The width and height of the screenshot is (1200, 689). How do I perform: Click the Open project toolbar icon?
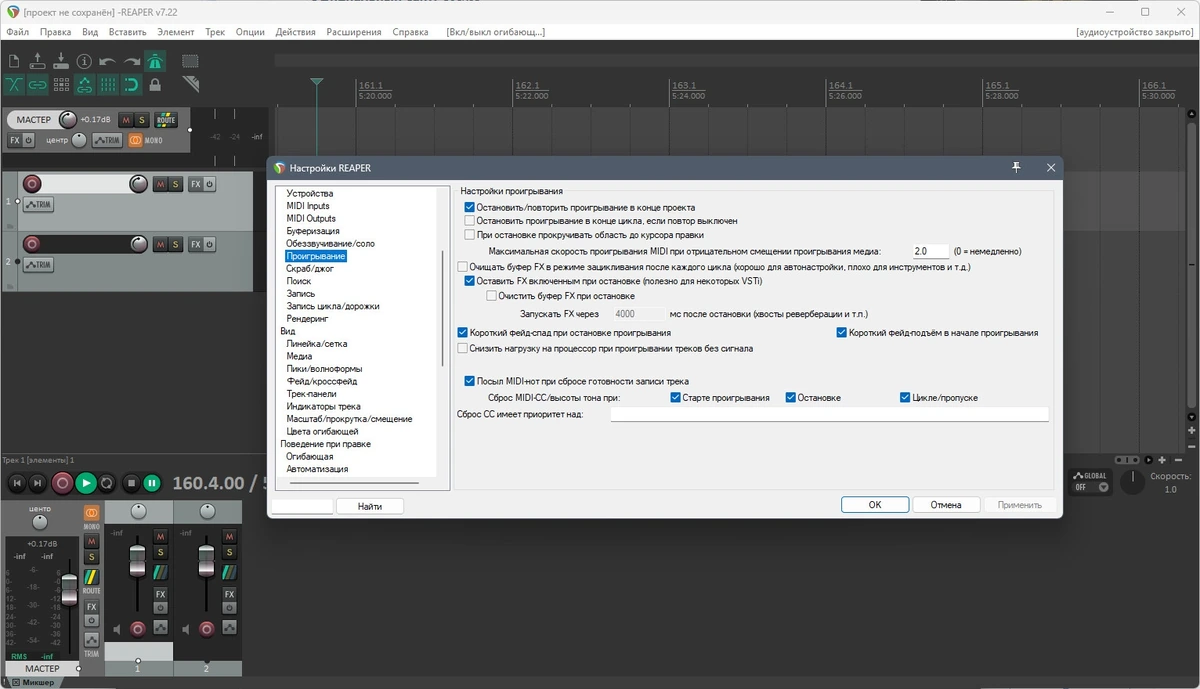(38, 61)
